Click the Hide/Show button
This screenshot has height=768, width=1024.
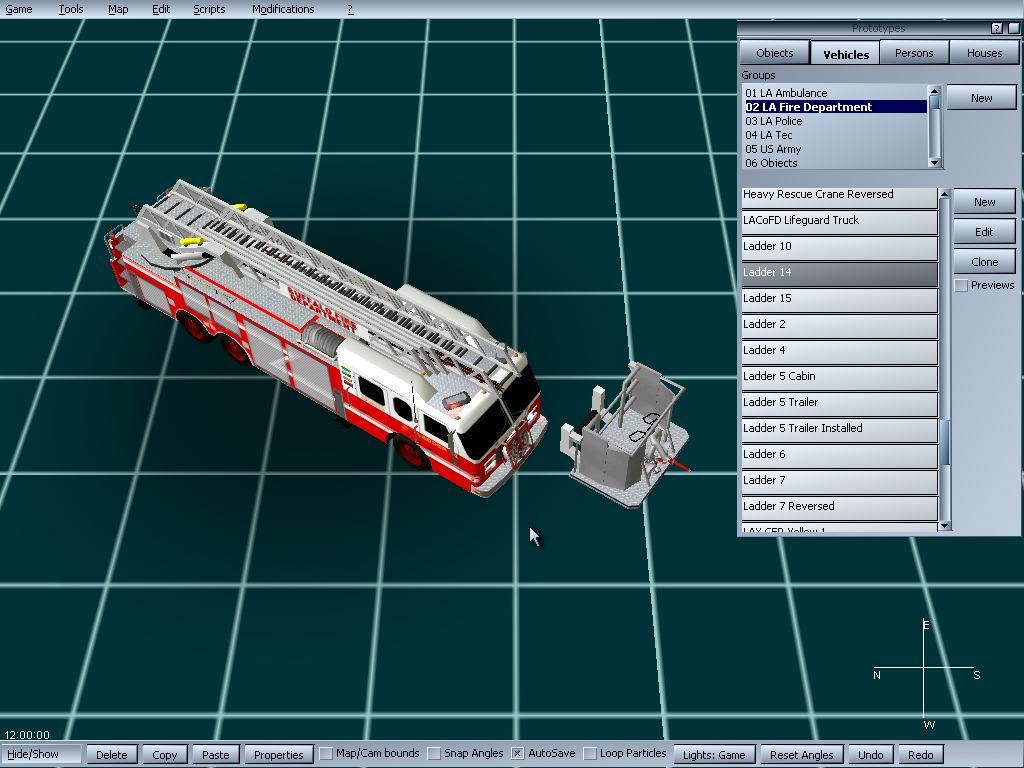pyautogui.click(x=41, y=754)
